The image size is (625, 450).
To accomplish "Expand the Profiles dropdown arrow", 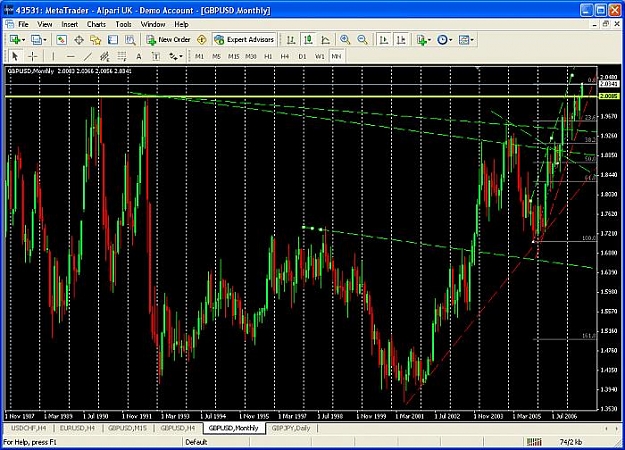I will [45, 40].
